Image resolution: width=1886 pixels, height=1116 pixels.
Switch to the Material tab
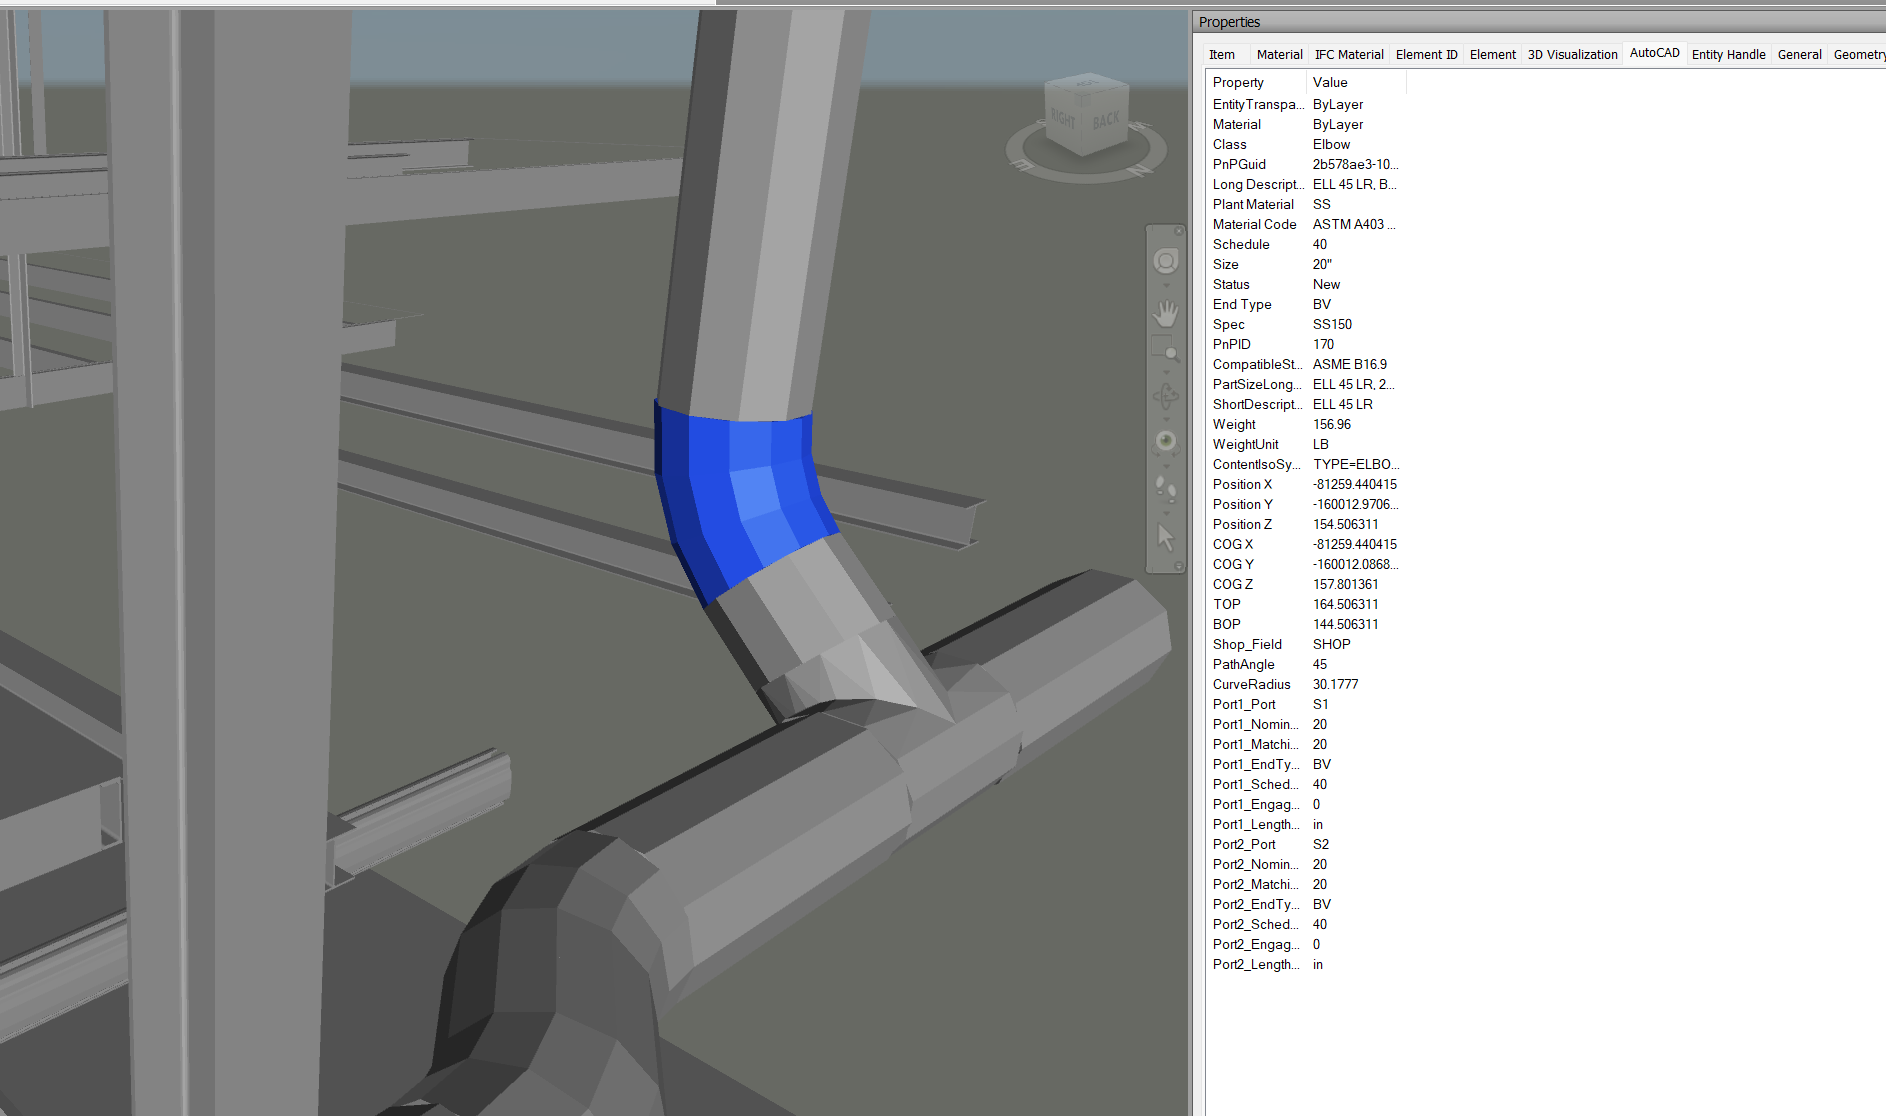(x=1280, y=54)
